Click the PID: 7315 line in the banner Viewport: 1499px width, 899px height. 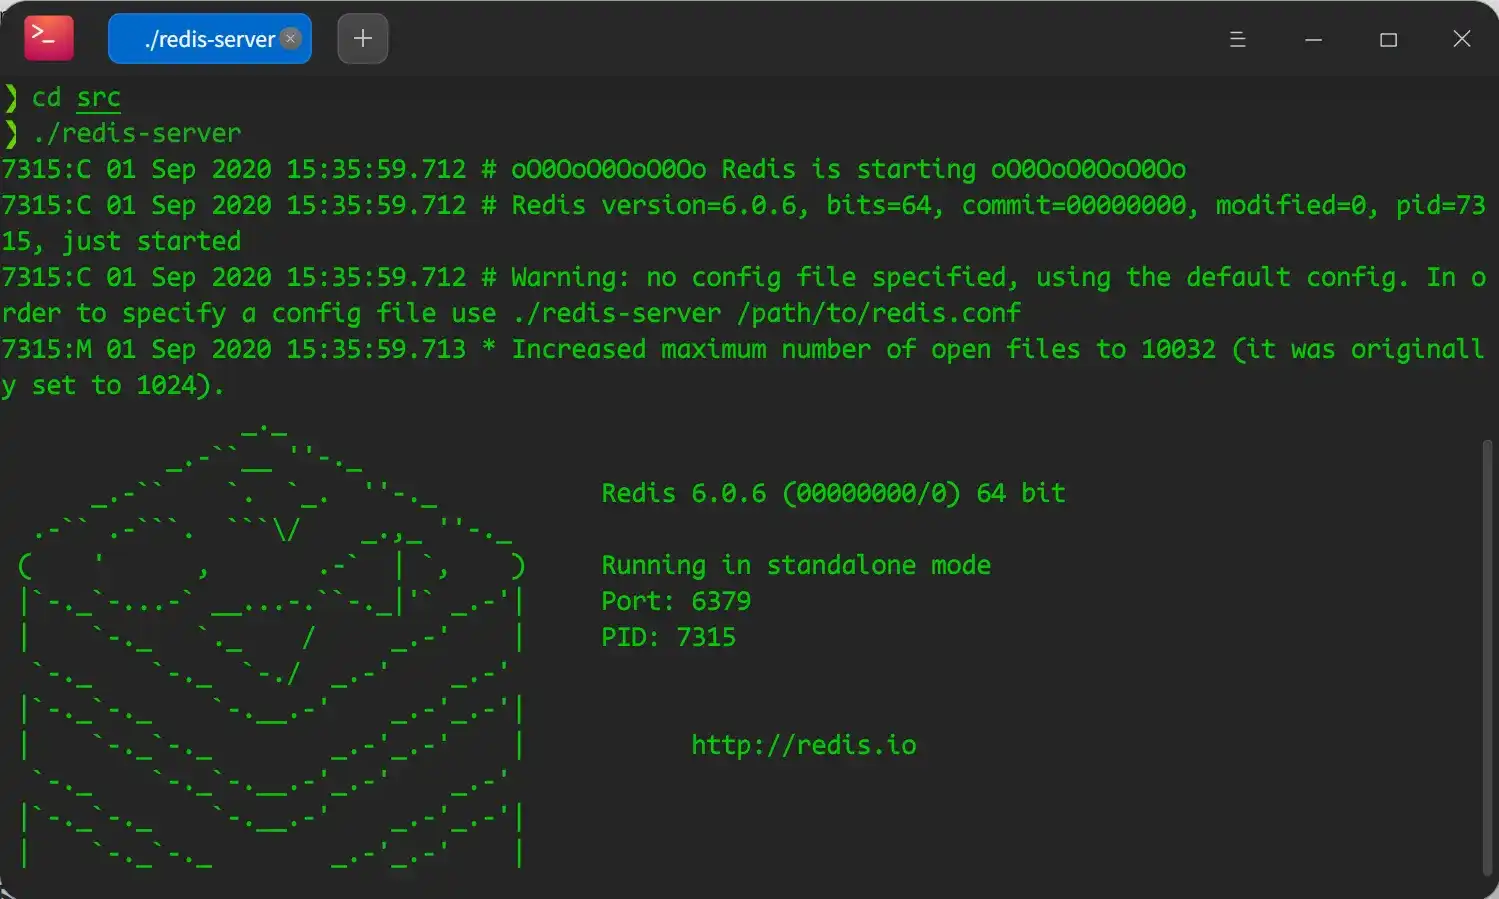click(668, 637)
